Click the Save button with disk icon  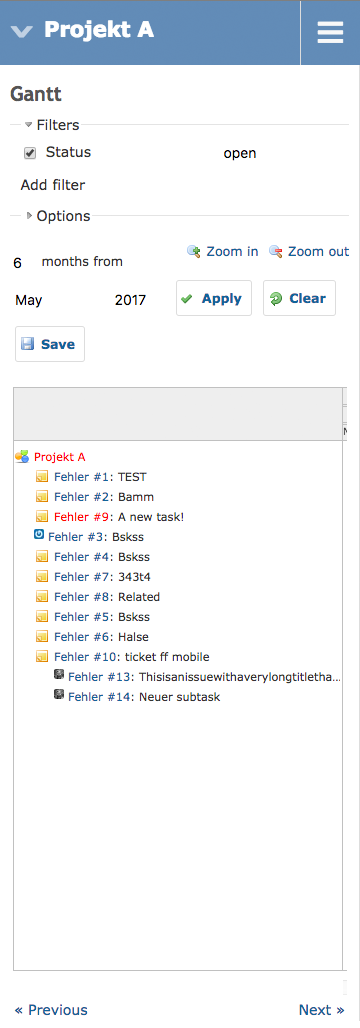pyautogui.click(x=50, y=344)
